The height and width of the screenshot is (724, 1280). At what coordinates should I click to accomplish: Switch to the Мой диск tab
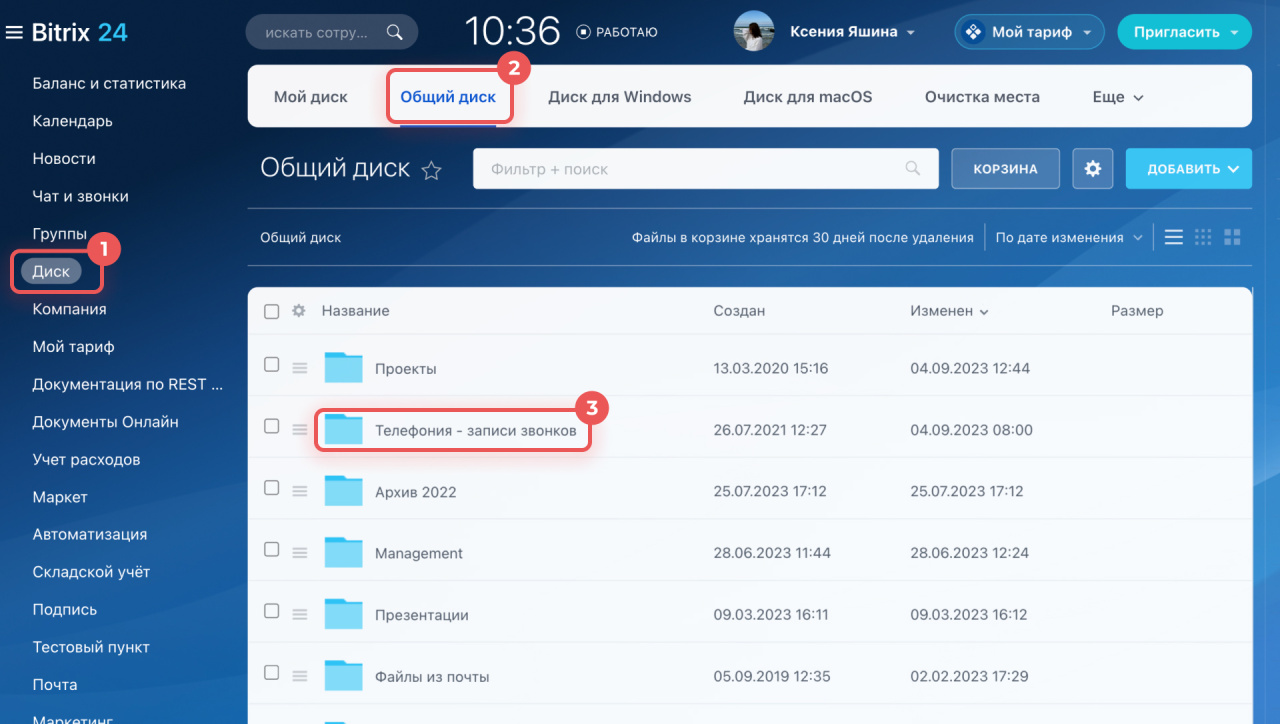(x=311, y=97)
